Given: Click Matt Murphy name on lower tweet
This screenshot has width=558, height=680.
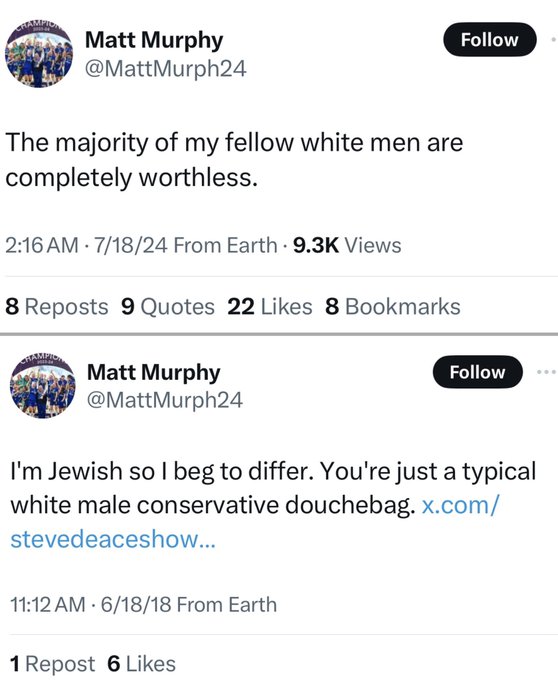Looking at the screenshot, I should coord(154,373).
